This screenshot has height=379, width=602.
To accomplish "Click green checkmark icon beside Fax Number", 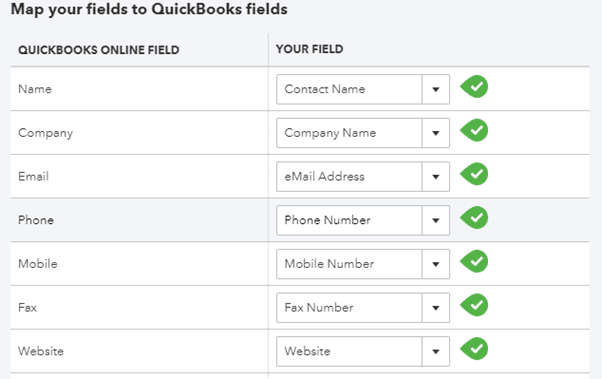I will coord(474,305).
